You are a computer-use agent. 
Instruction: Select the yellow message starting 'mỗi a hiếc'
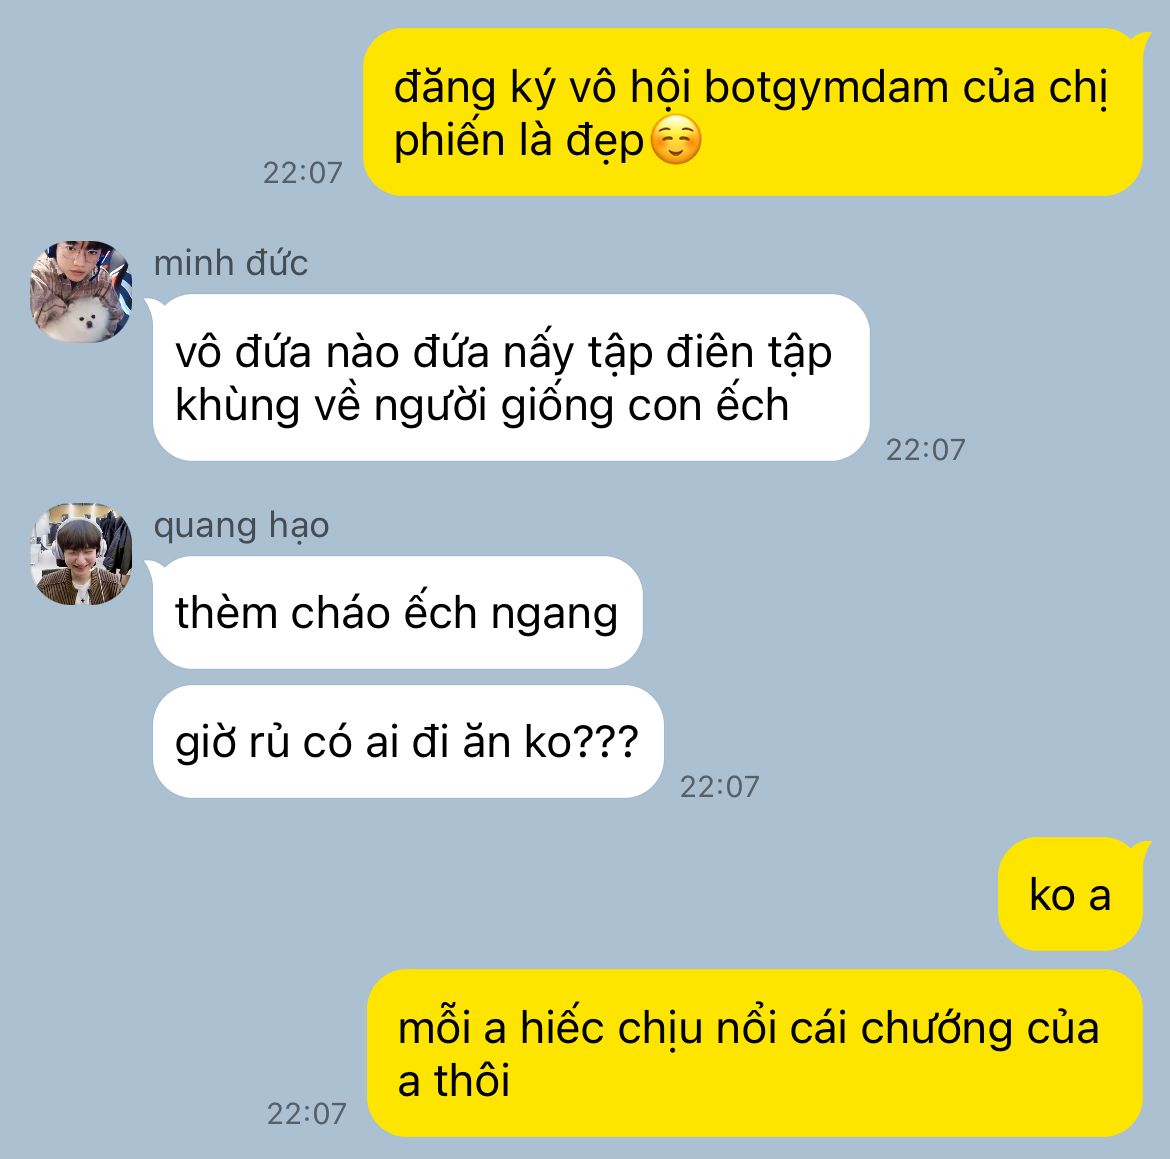click(755, 1053)
